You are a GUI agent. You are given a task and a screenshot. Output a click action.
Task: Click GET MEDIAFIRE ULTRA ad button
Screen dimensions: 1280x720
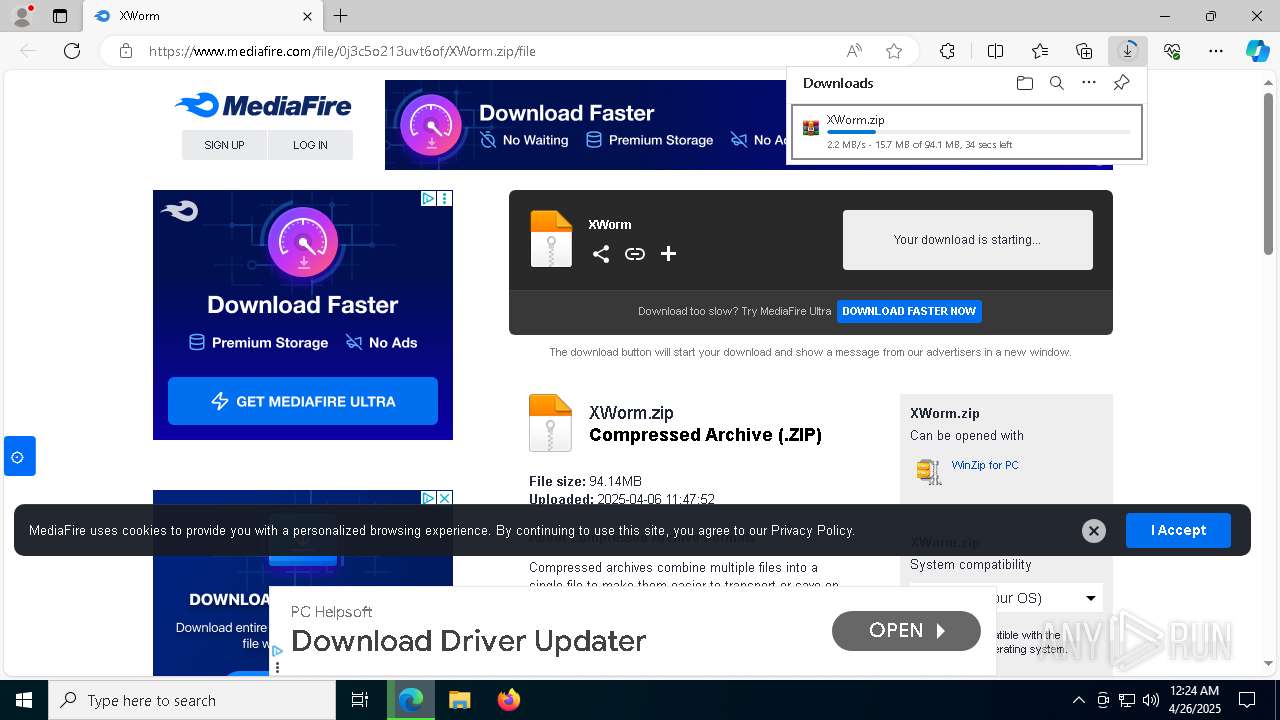coord(303,401)
